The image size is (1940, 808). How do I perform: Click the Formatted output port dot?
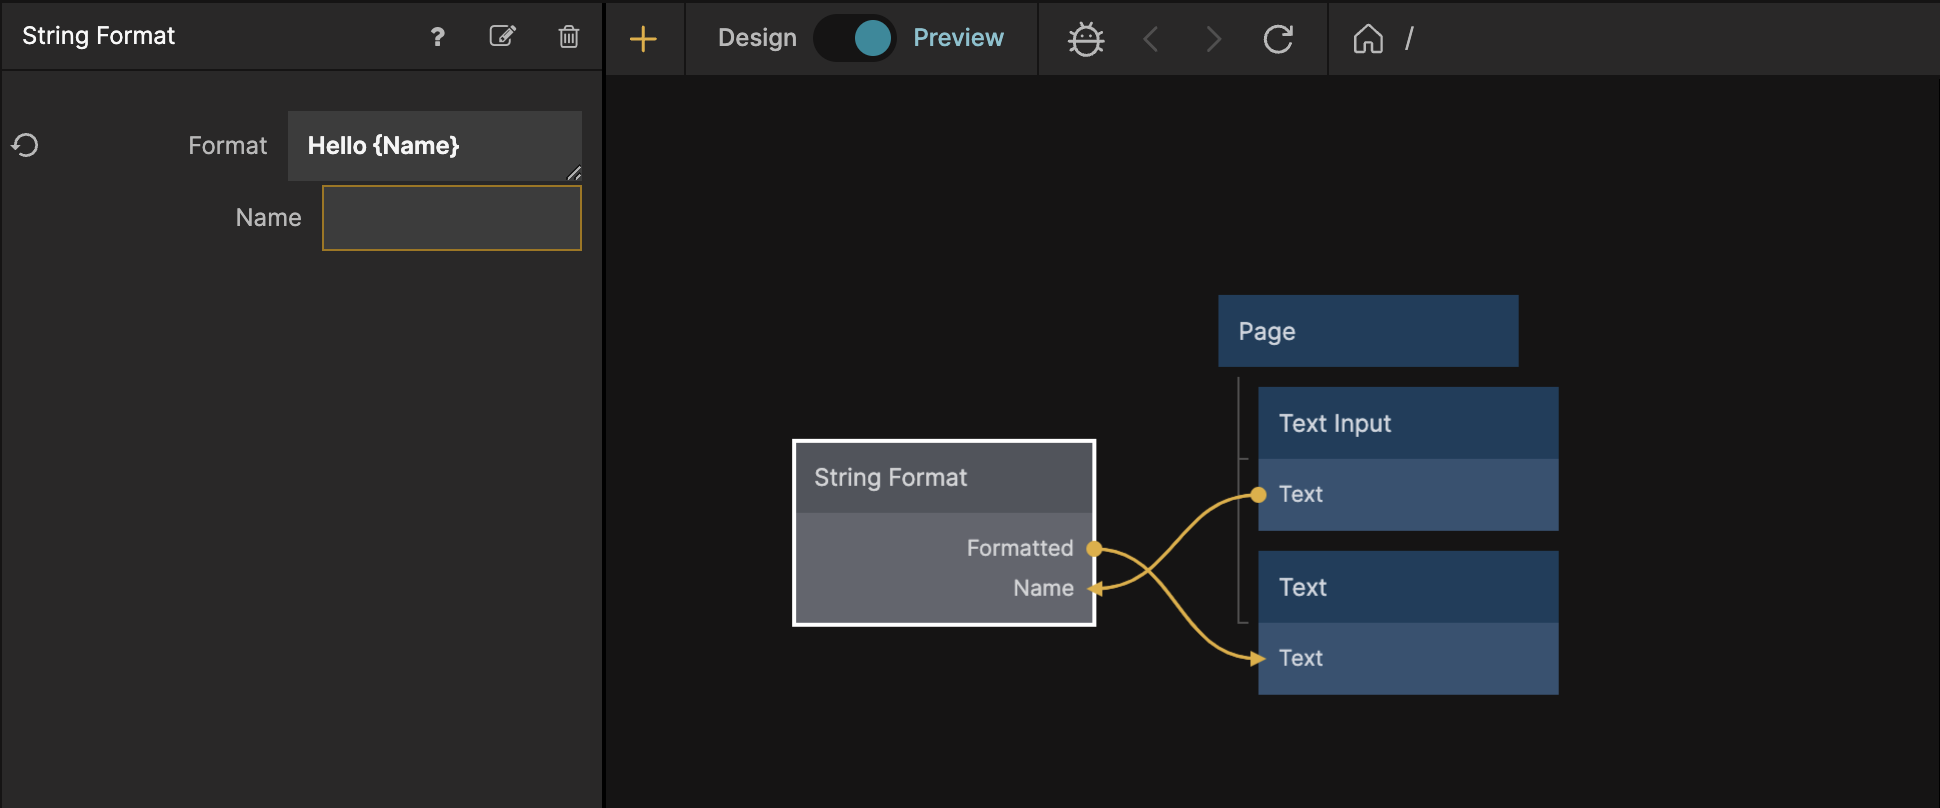pos(1094,548)
